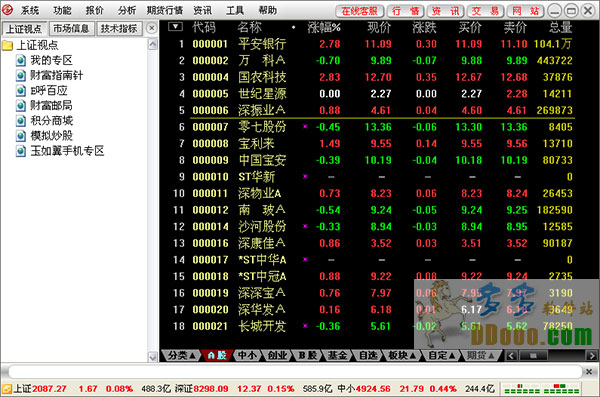Expand the 自定▲ tab menu
600x397 pixels.
point(441,356)
